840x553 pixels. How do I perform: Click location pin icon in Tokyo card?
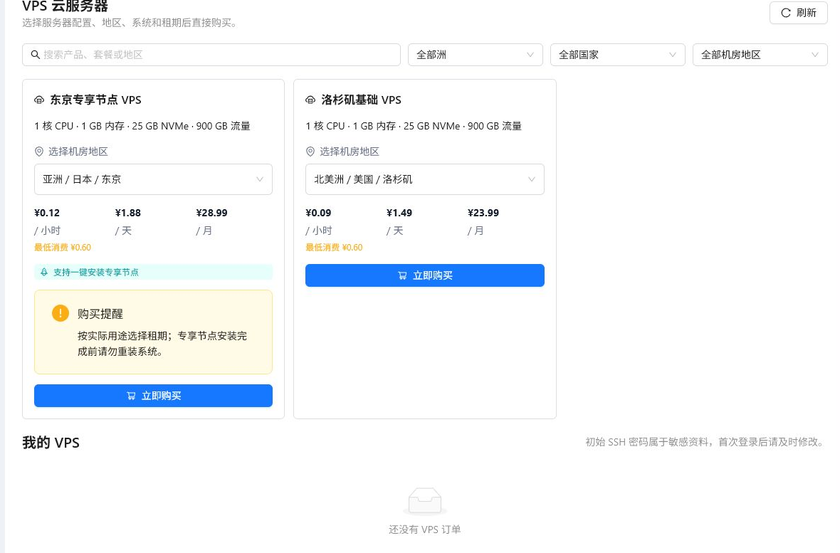(39, 152)
